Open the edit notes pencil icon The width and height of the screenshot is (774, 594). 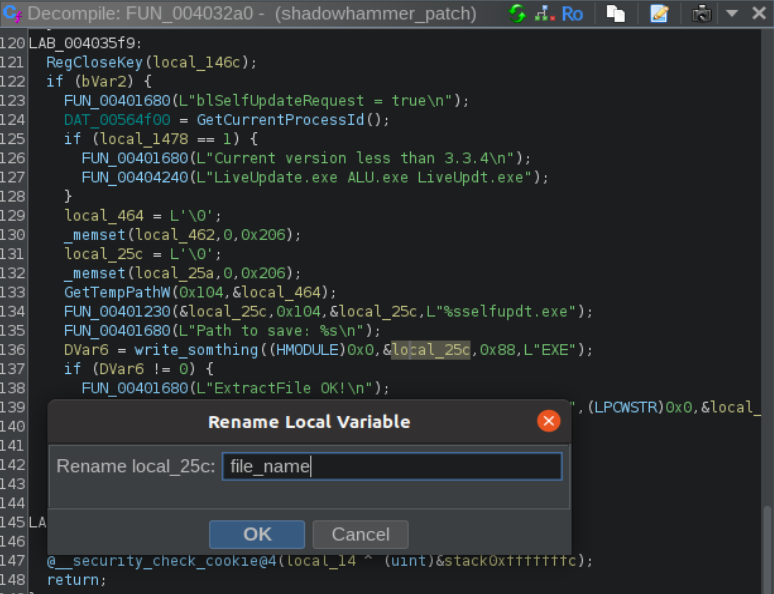659,13
